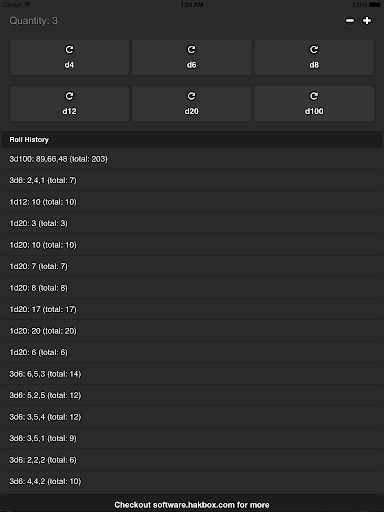Viewport: 384px width, 512px height.
Task: Open the software.hakbox.com promo link
Action: click(x=192, y=505)
